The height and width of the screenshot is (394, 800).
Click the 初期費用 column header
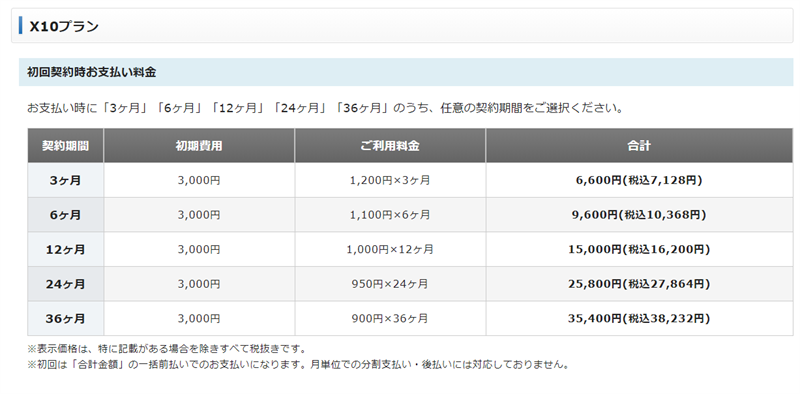pos(199,146)
